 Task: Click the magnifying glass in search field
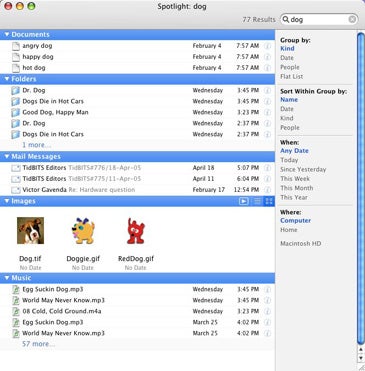tap(286, 20)
